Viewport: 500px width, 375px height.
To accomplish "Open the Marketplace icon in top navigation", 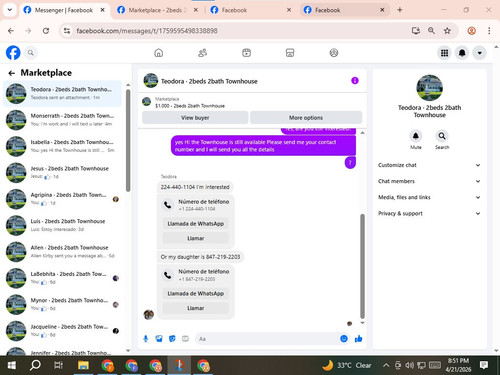I will point(290,53).
